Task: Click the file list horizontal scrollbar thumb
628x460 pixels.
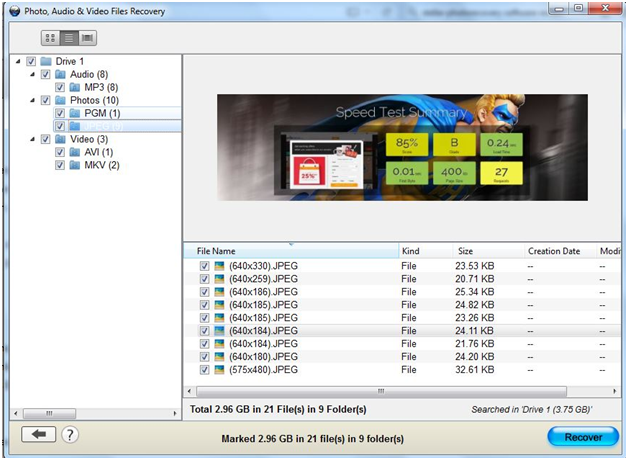Action: tap(381, 391)
